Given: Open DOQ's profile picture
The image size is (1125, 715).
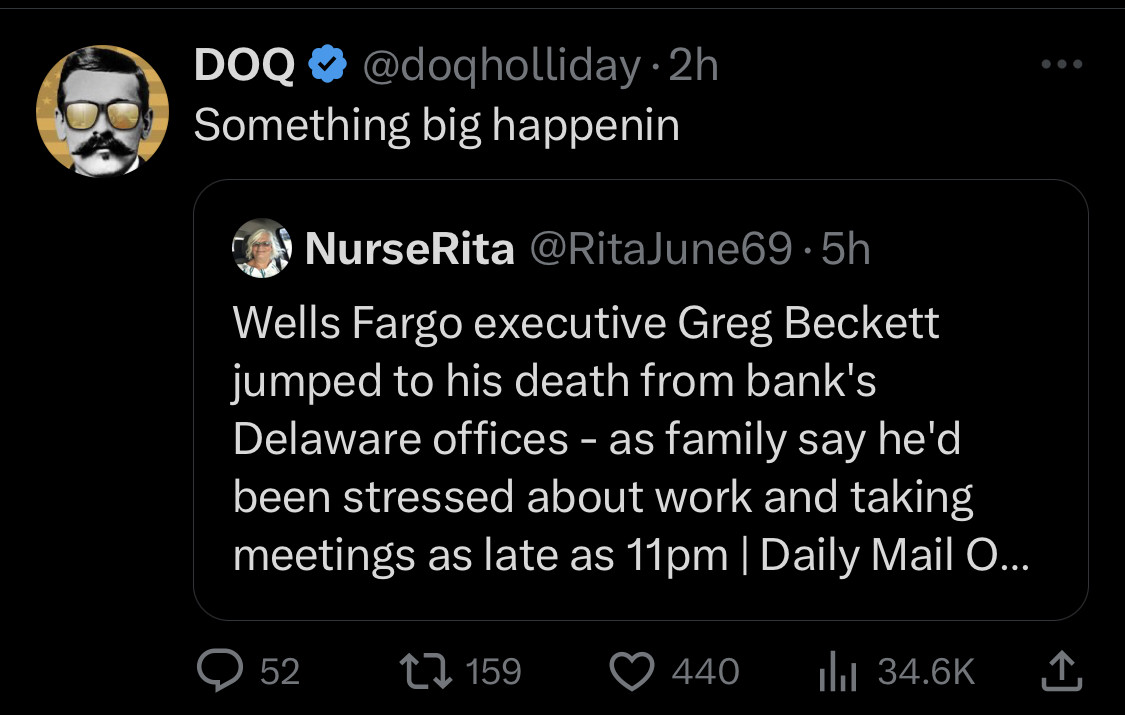Looking at the screenshot, I should [102, 111].
